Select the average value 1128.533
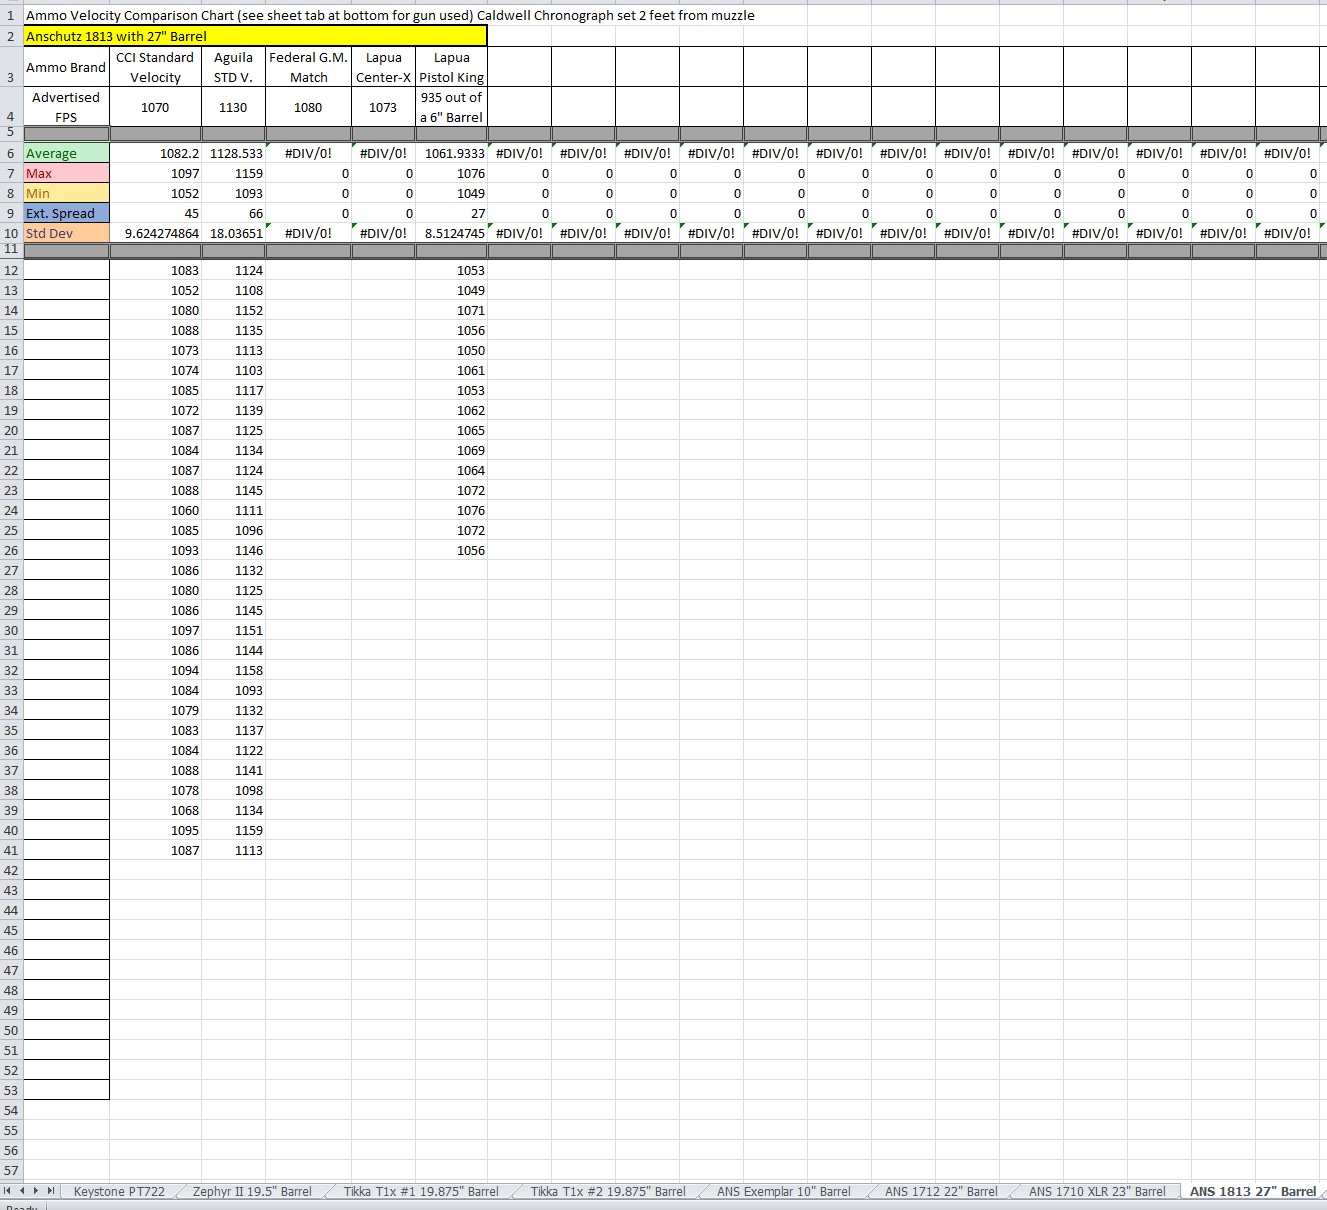The image size is (1327, 1210). [x=233, y=153]
